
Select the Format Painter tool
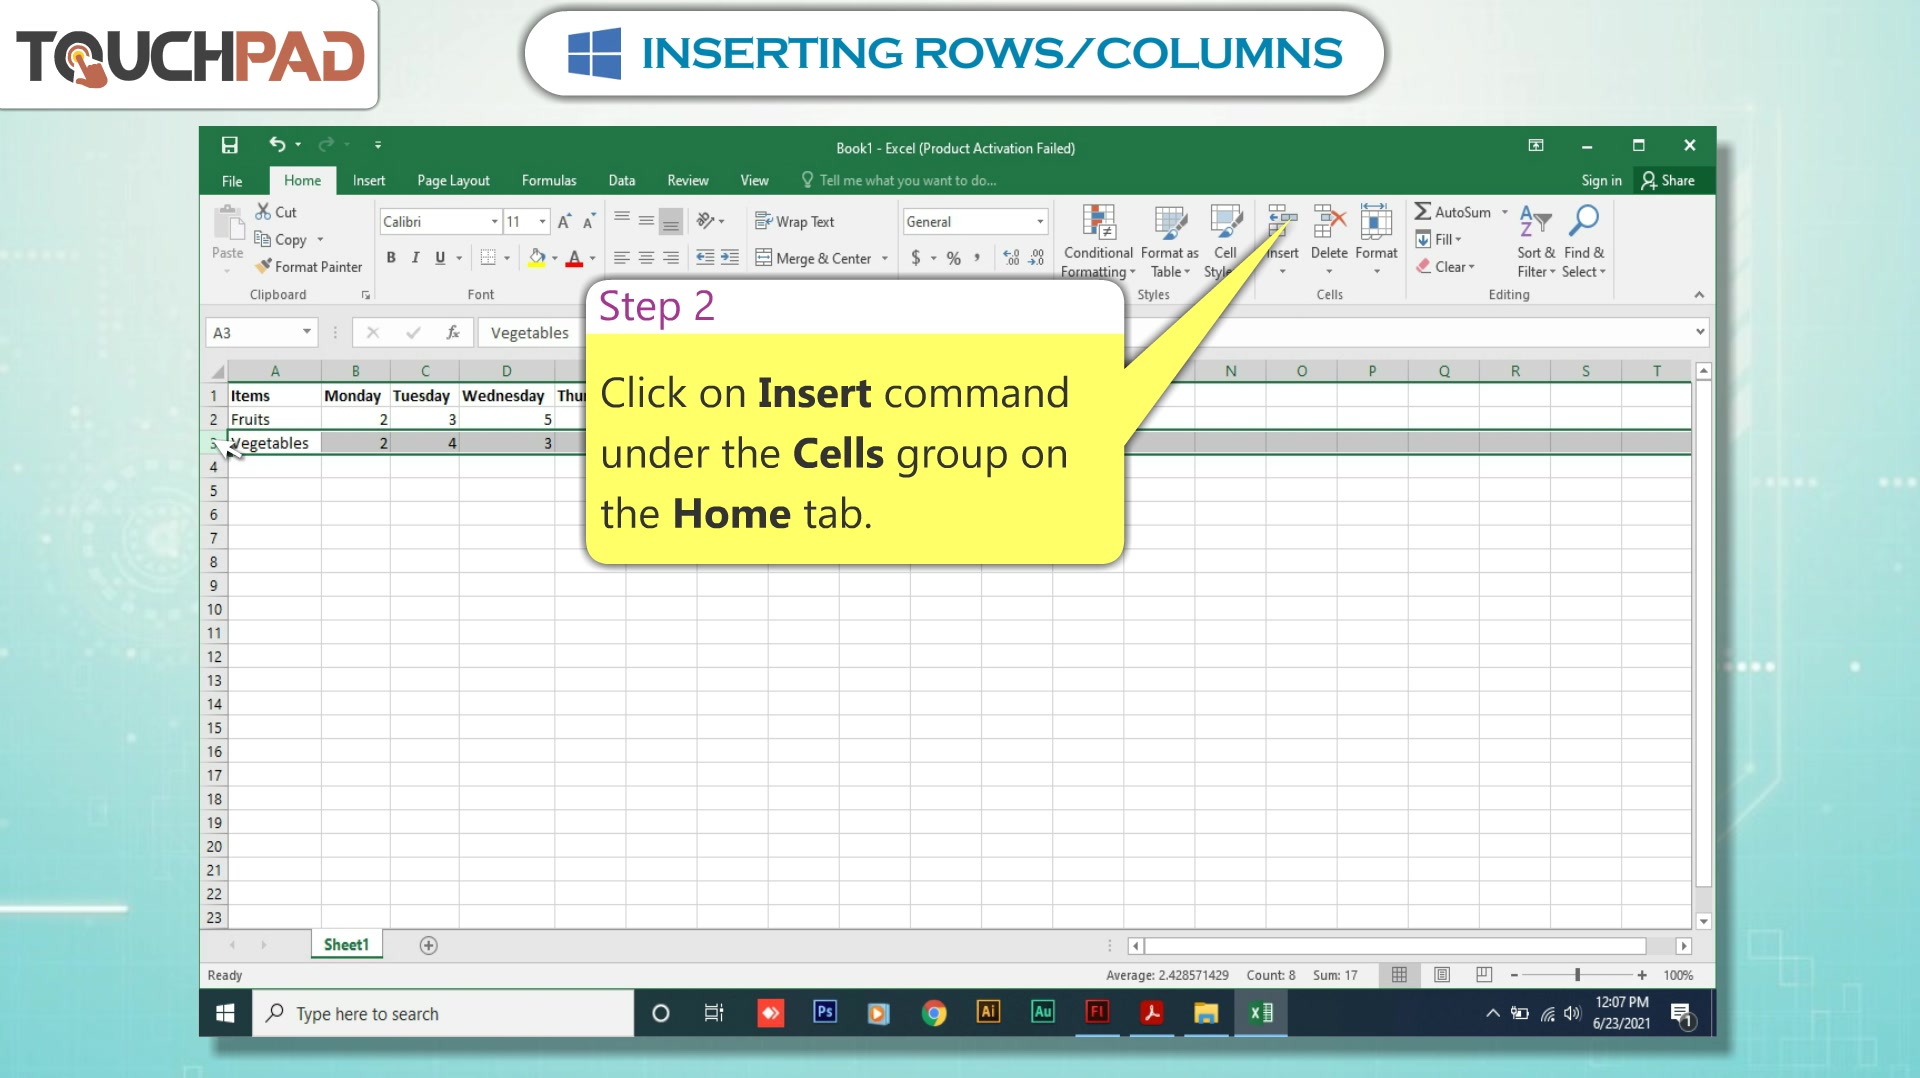308,267
